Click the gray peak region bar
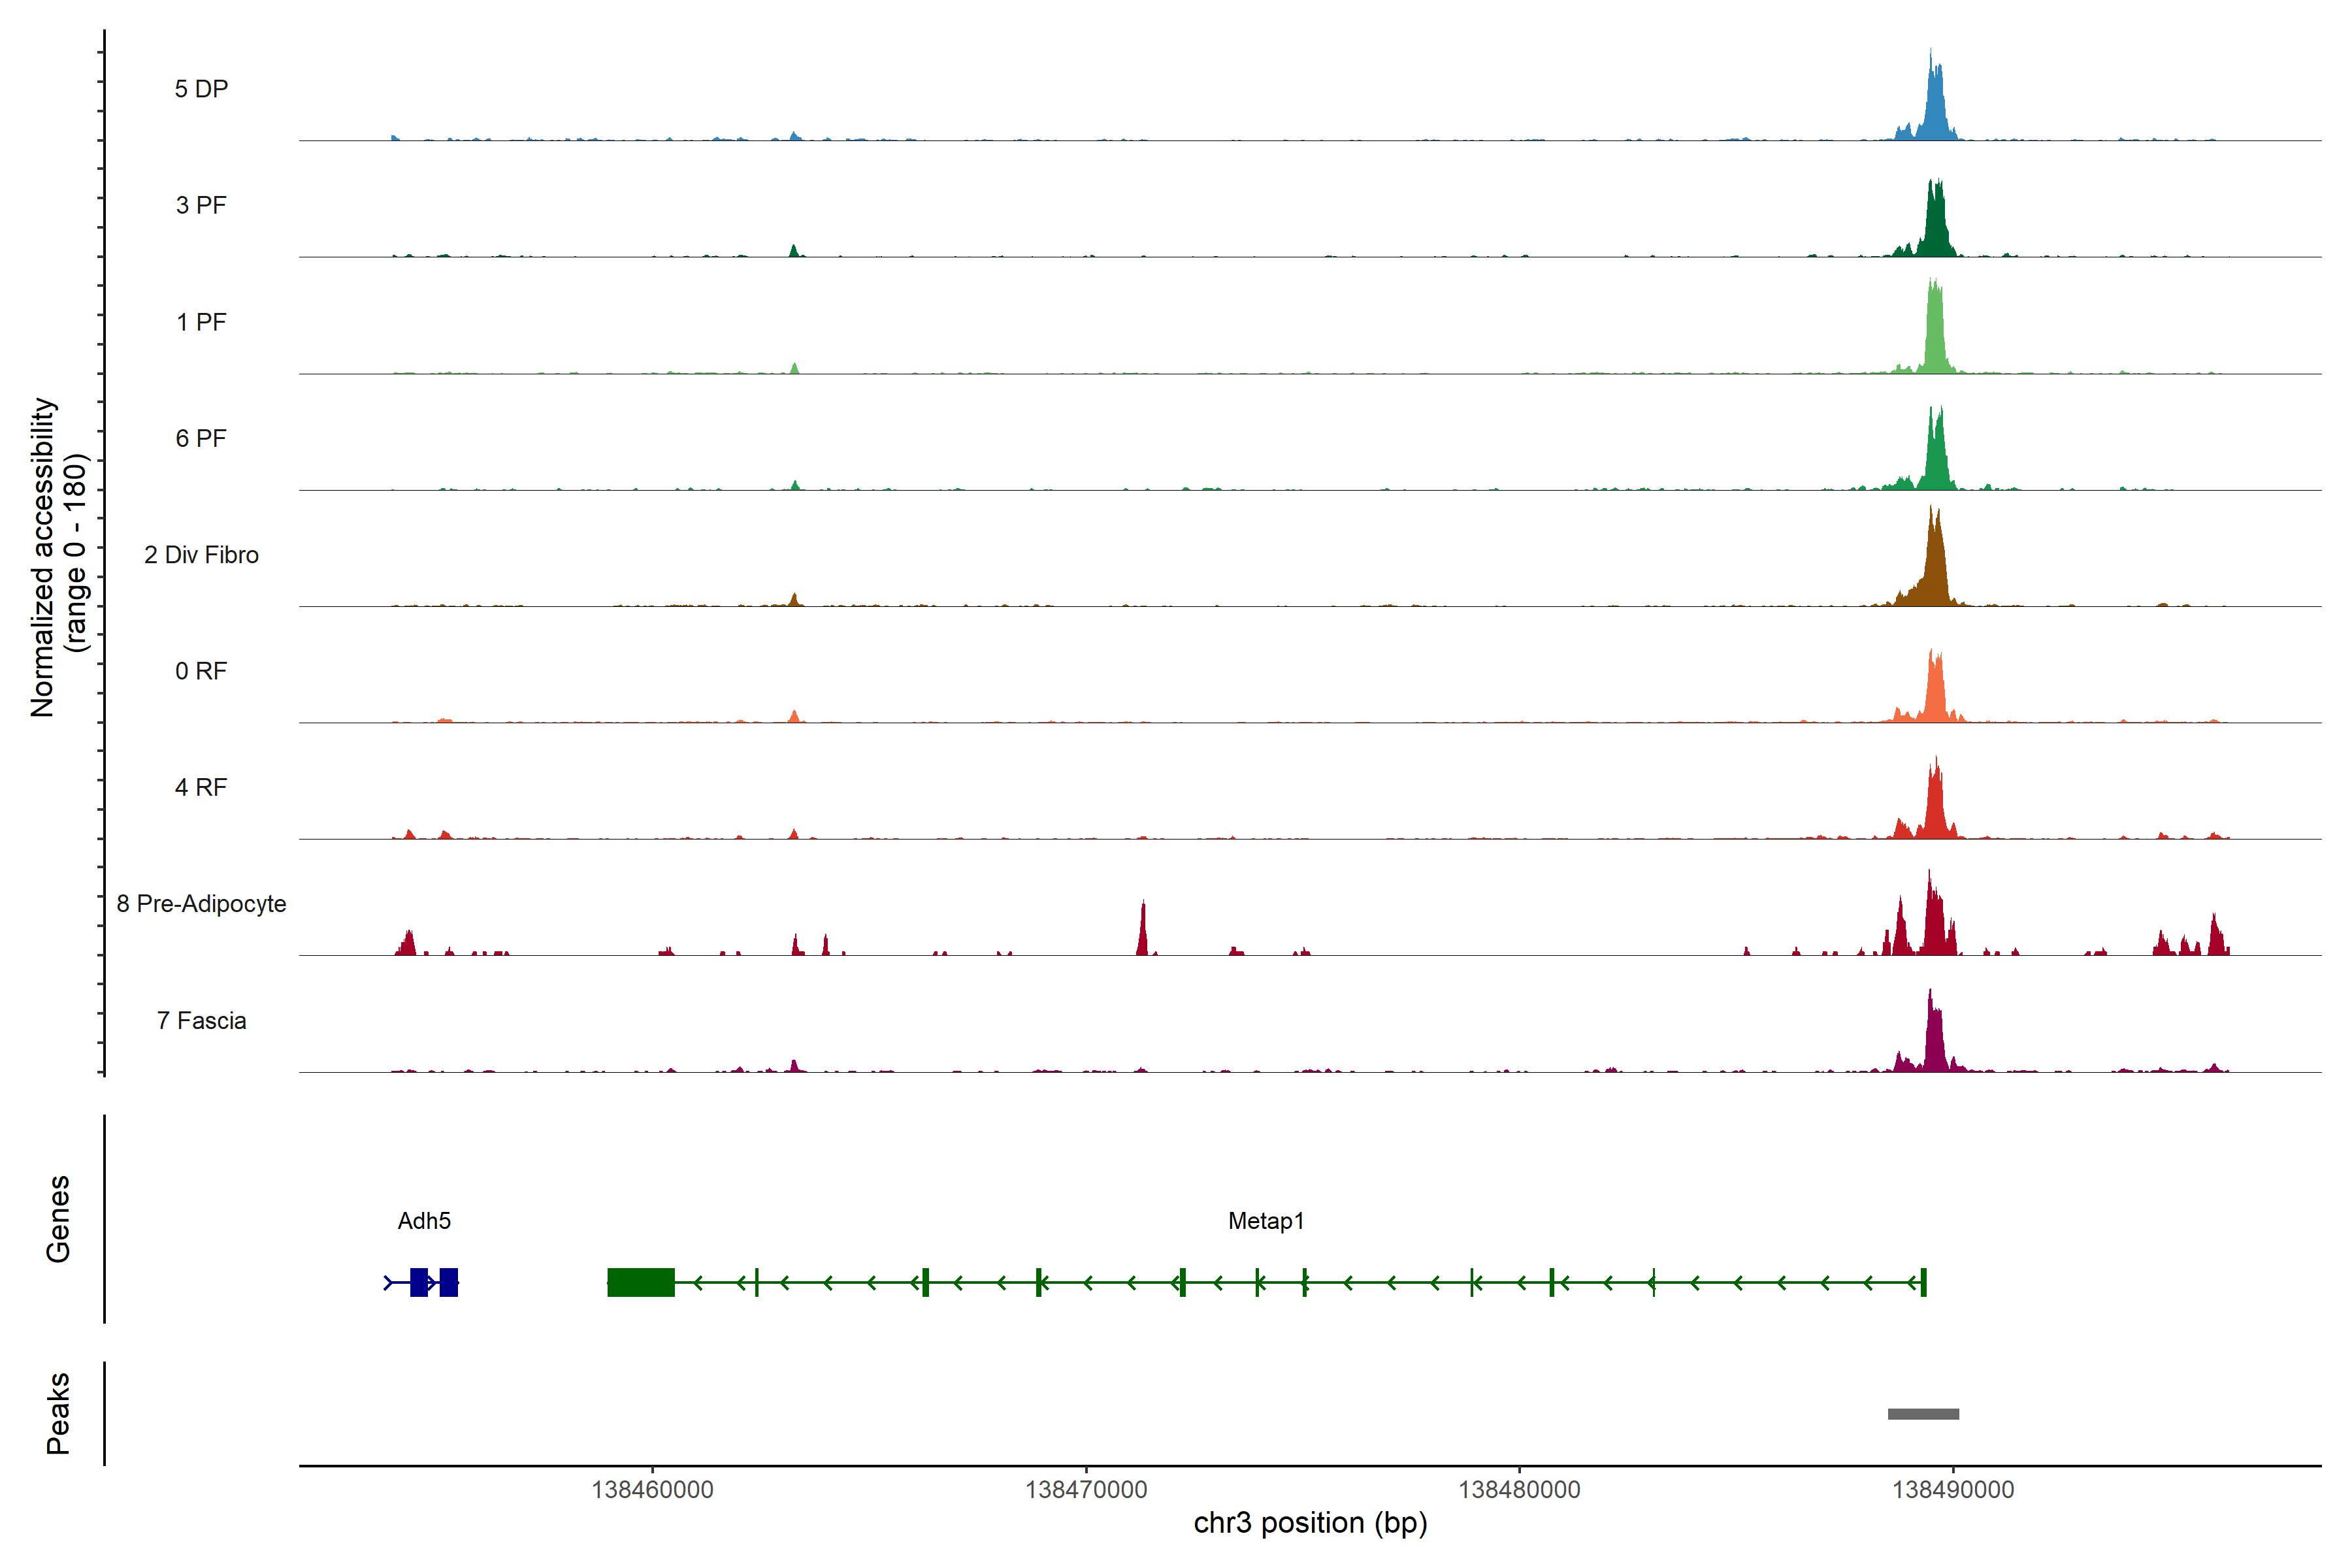 pyautogui.click(x=1923, y=1414)
